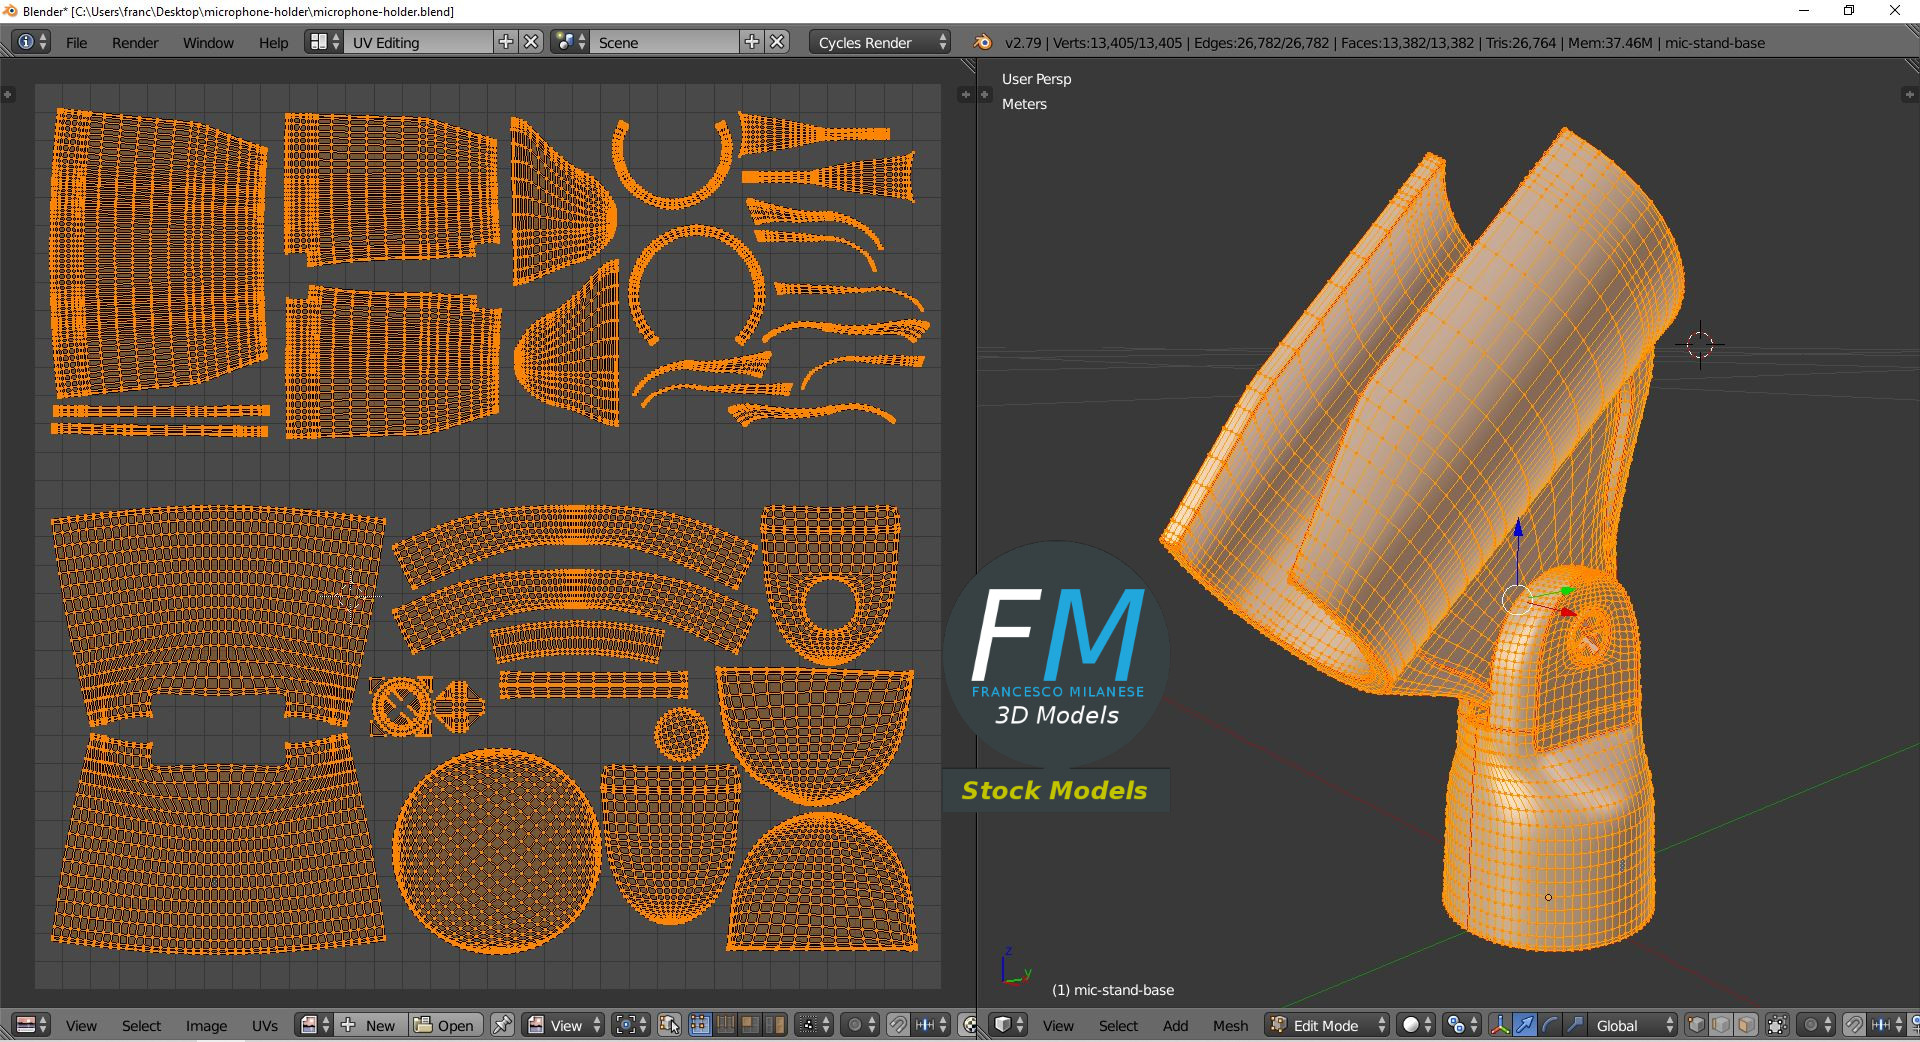Toggle UV sync selection with mesh
Image resolution: width=1920 pixels, height=1042 pixels.
[x=669, y=1025]
